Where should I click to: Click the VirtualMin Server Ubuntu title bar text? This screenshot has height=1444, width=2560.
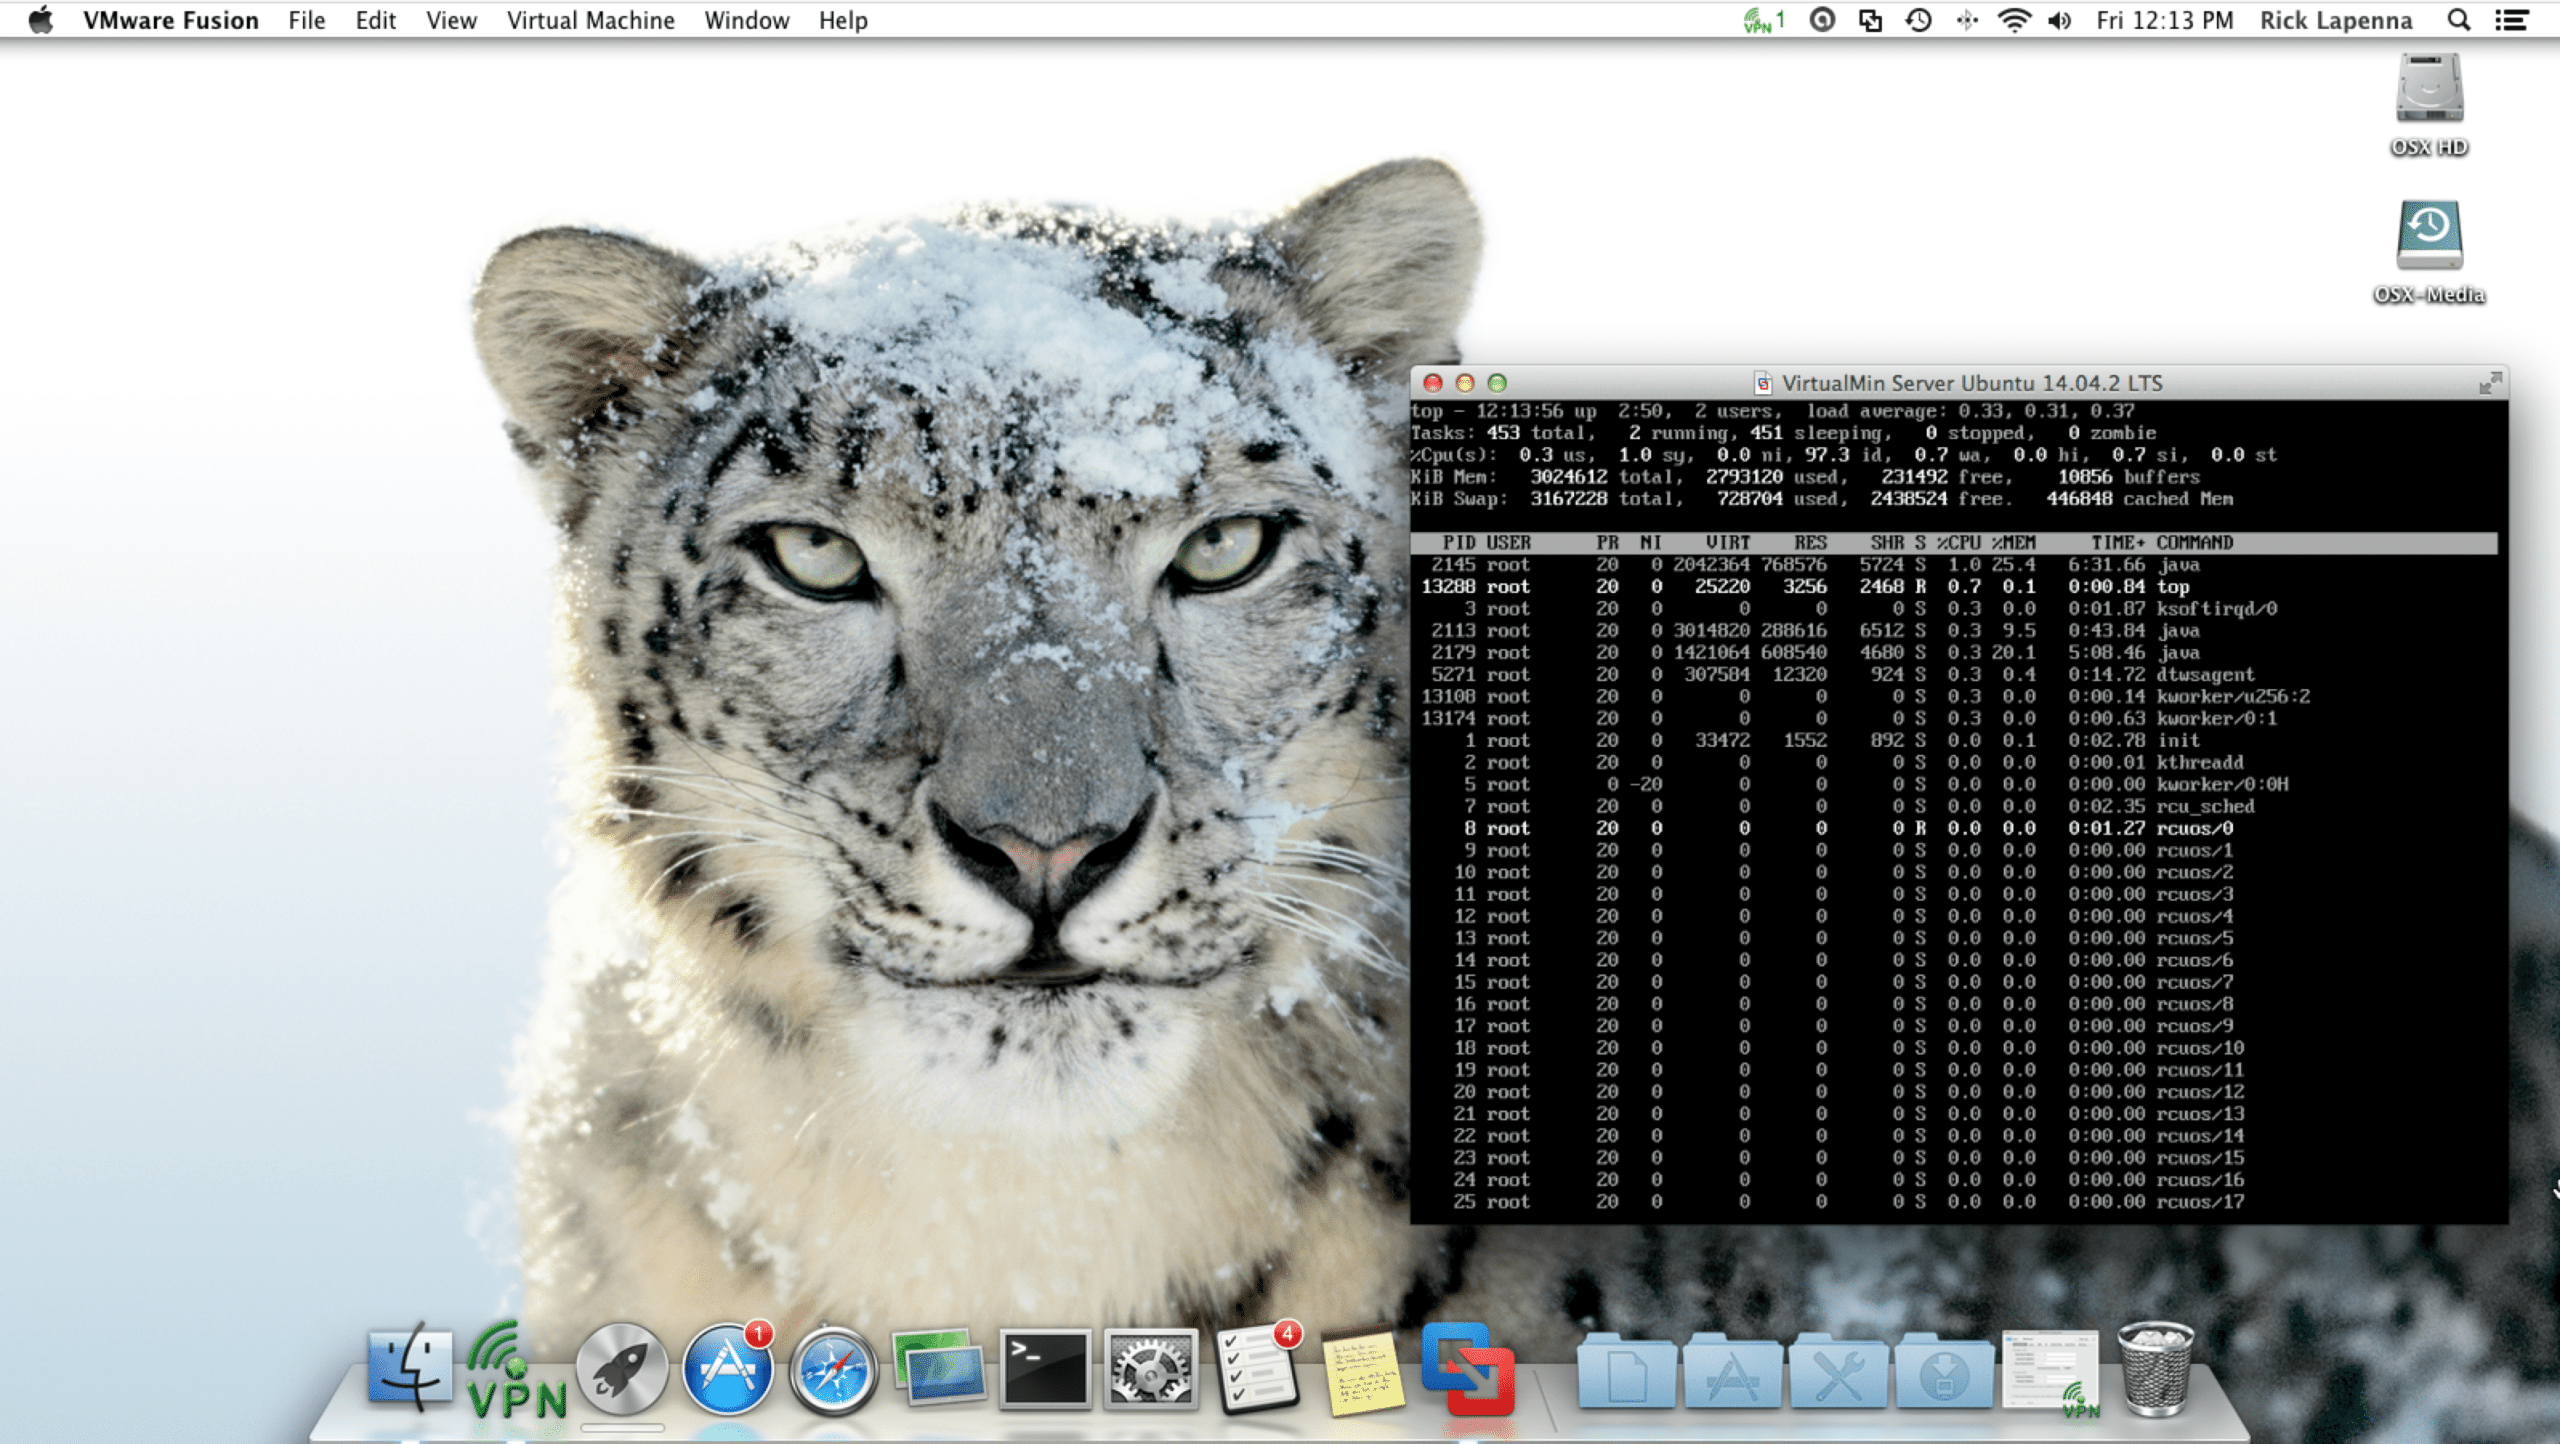tap(1972, 383)
